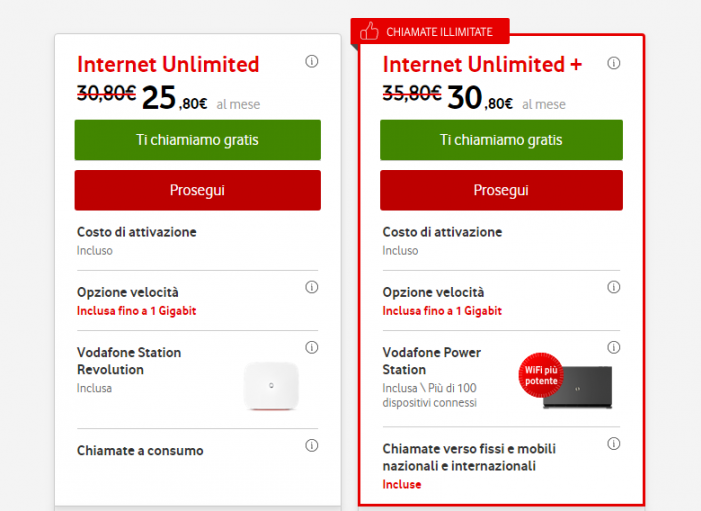Viewport: 701px width, 511px height.
Task: Click Inclusa fino a 1 Gigabit in left plan
Action: 137,311
